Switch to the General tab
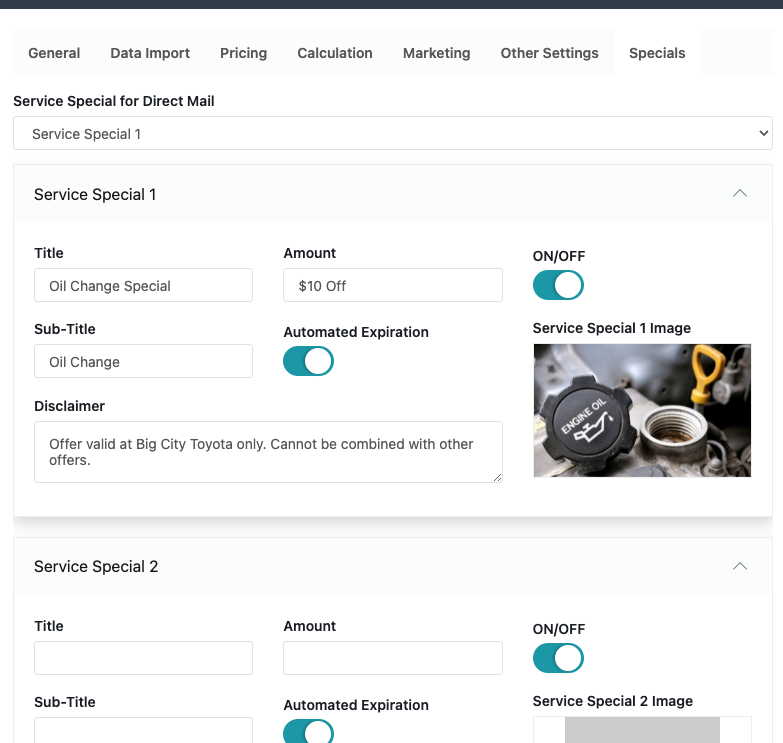 click(x=54, y=53)
